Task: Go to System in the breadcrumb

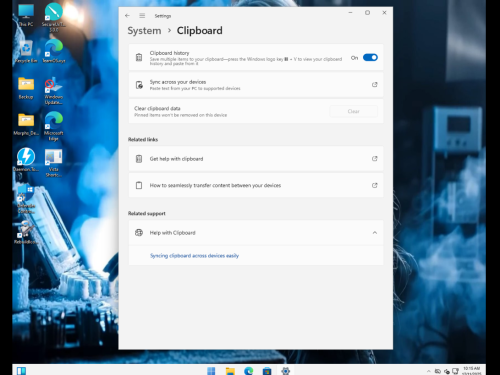Action: tap(144, 31)
